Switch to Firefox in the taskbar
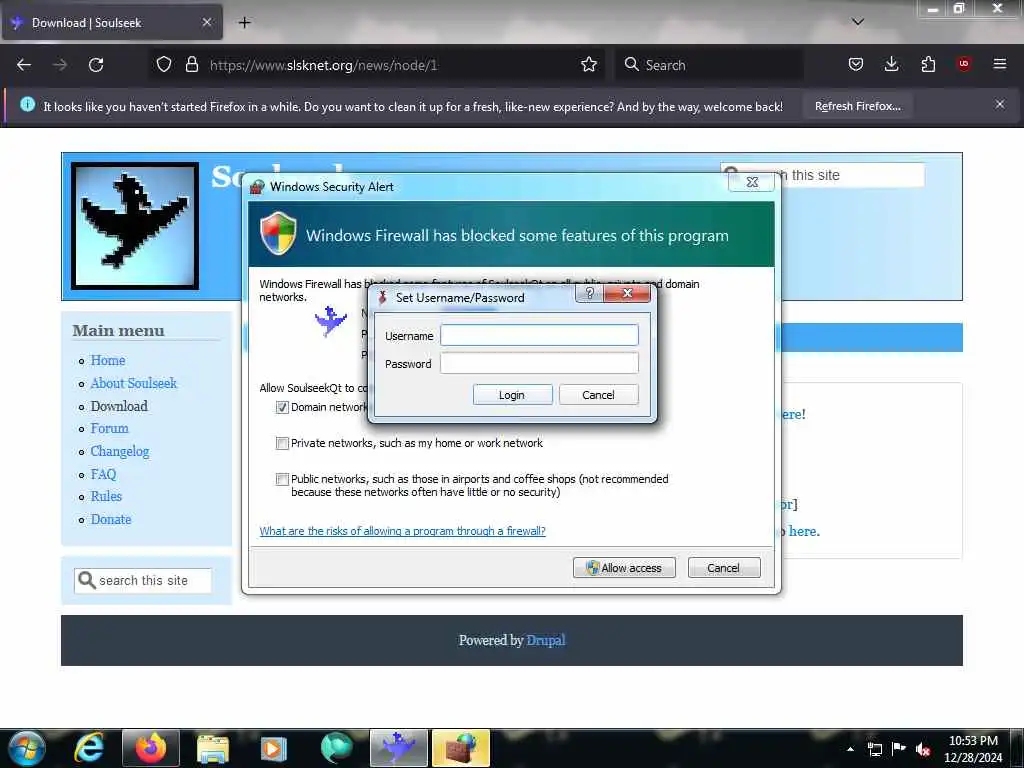 [x=151, y=748]
